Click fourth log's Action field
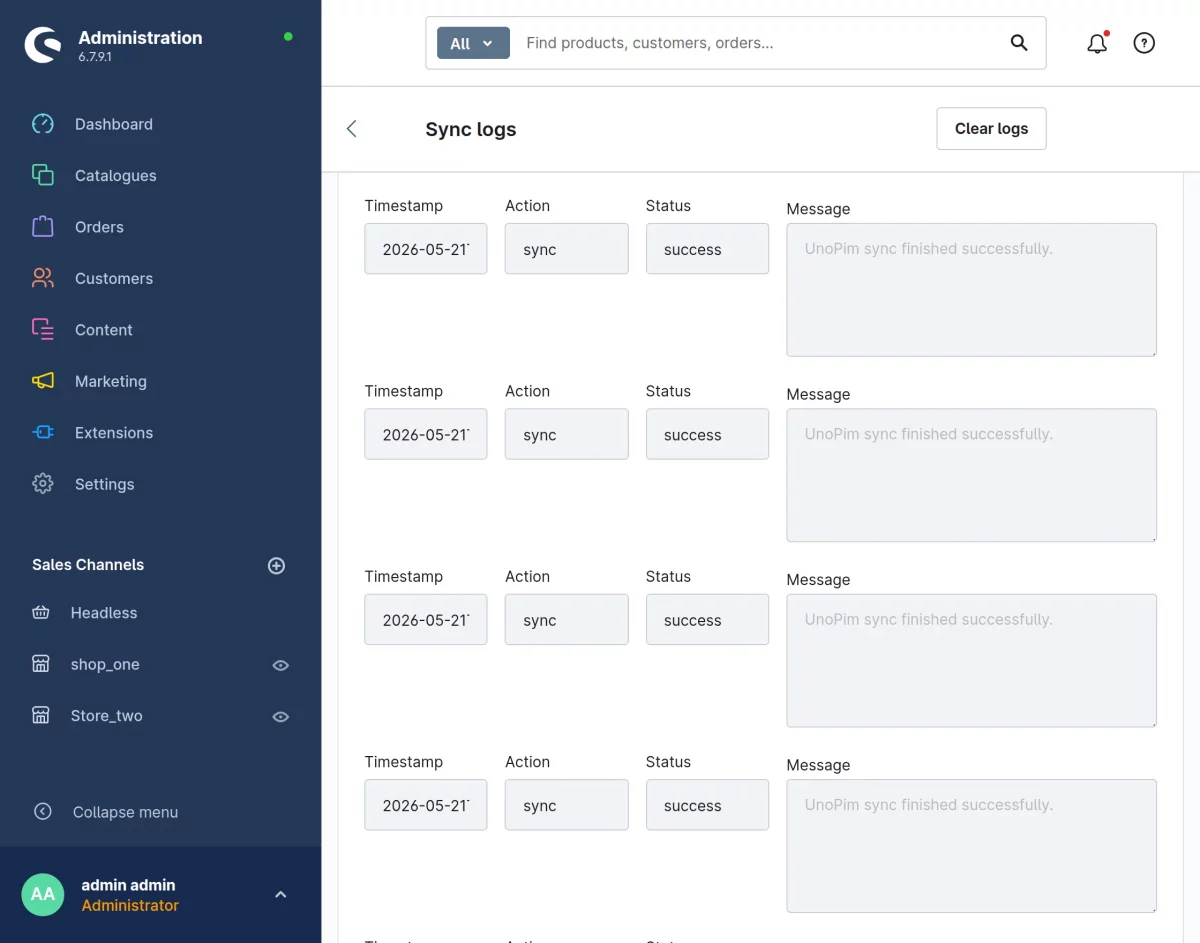 pyautogui.click(x=567, y=805)
